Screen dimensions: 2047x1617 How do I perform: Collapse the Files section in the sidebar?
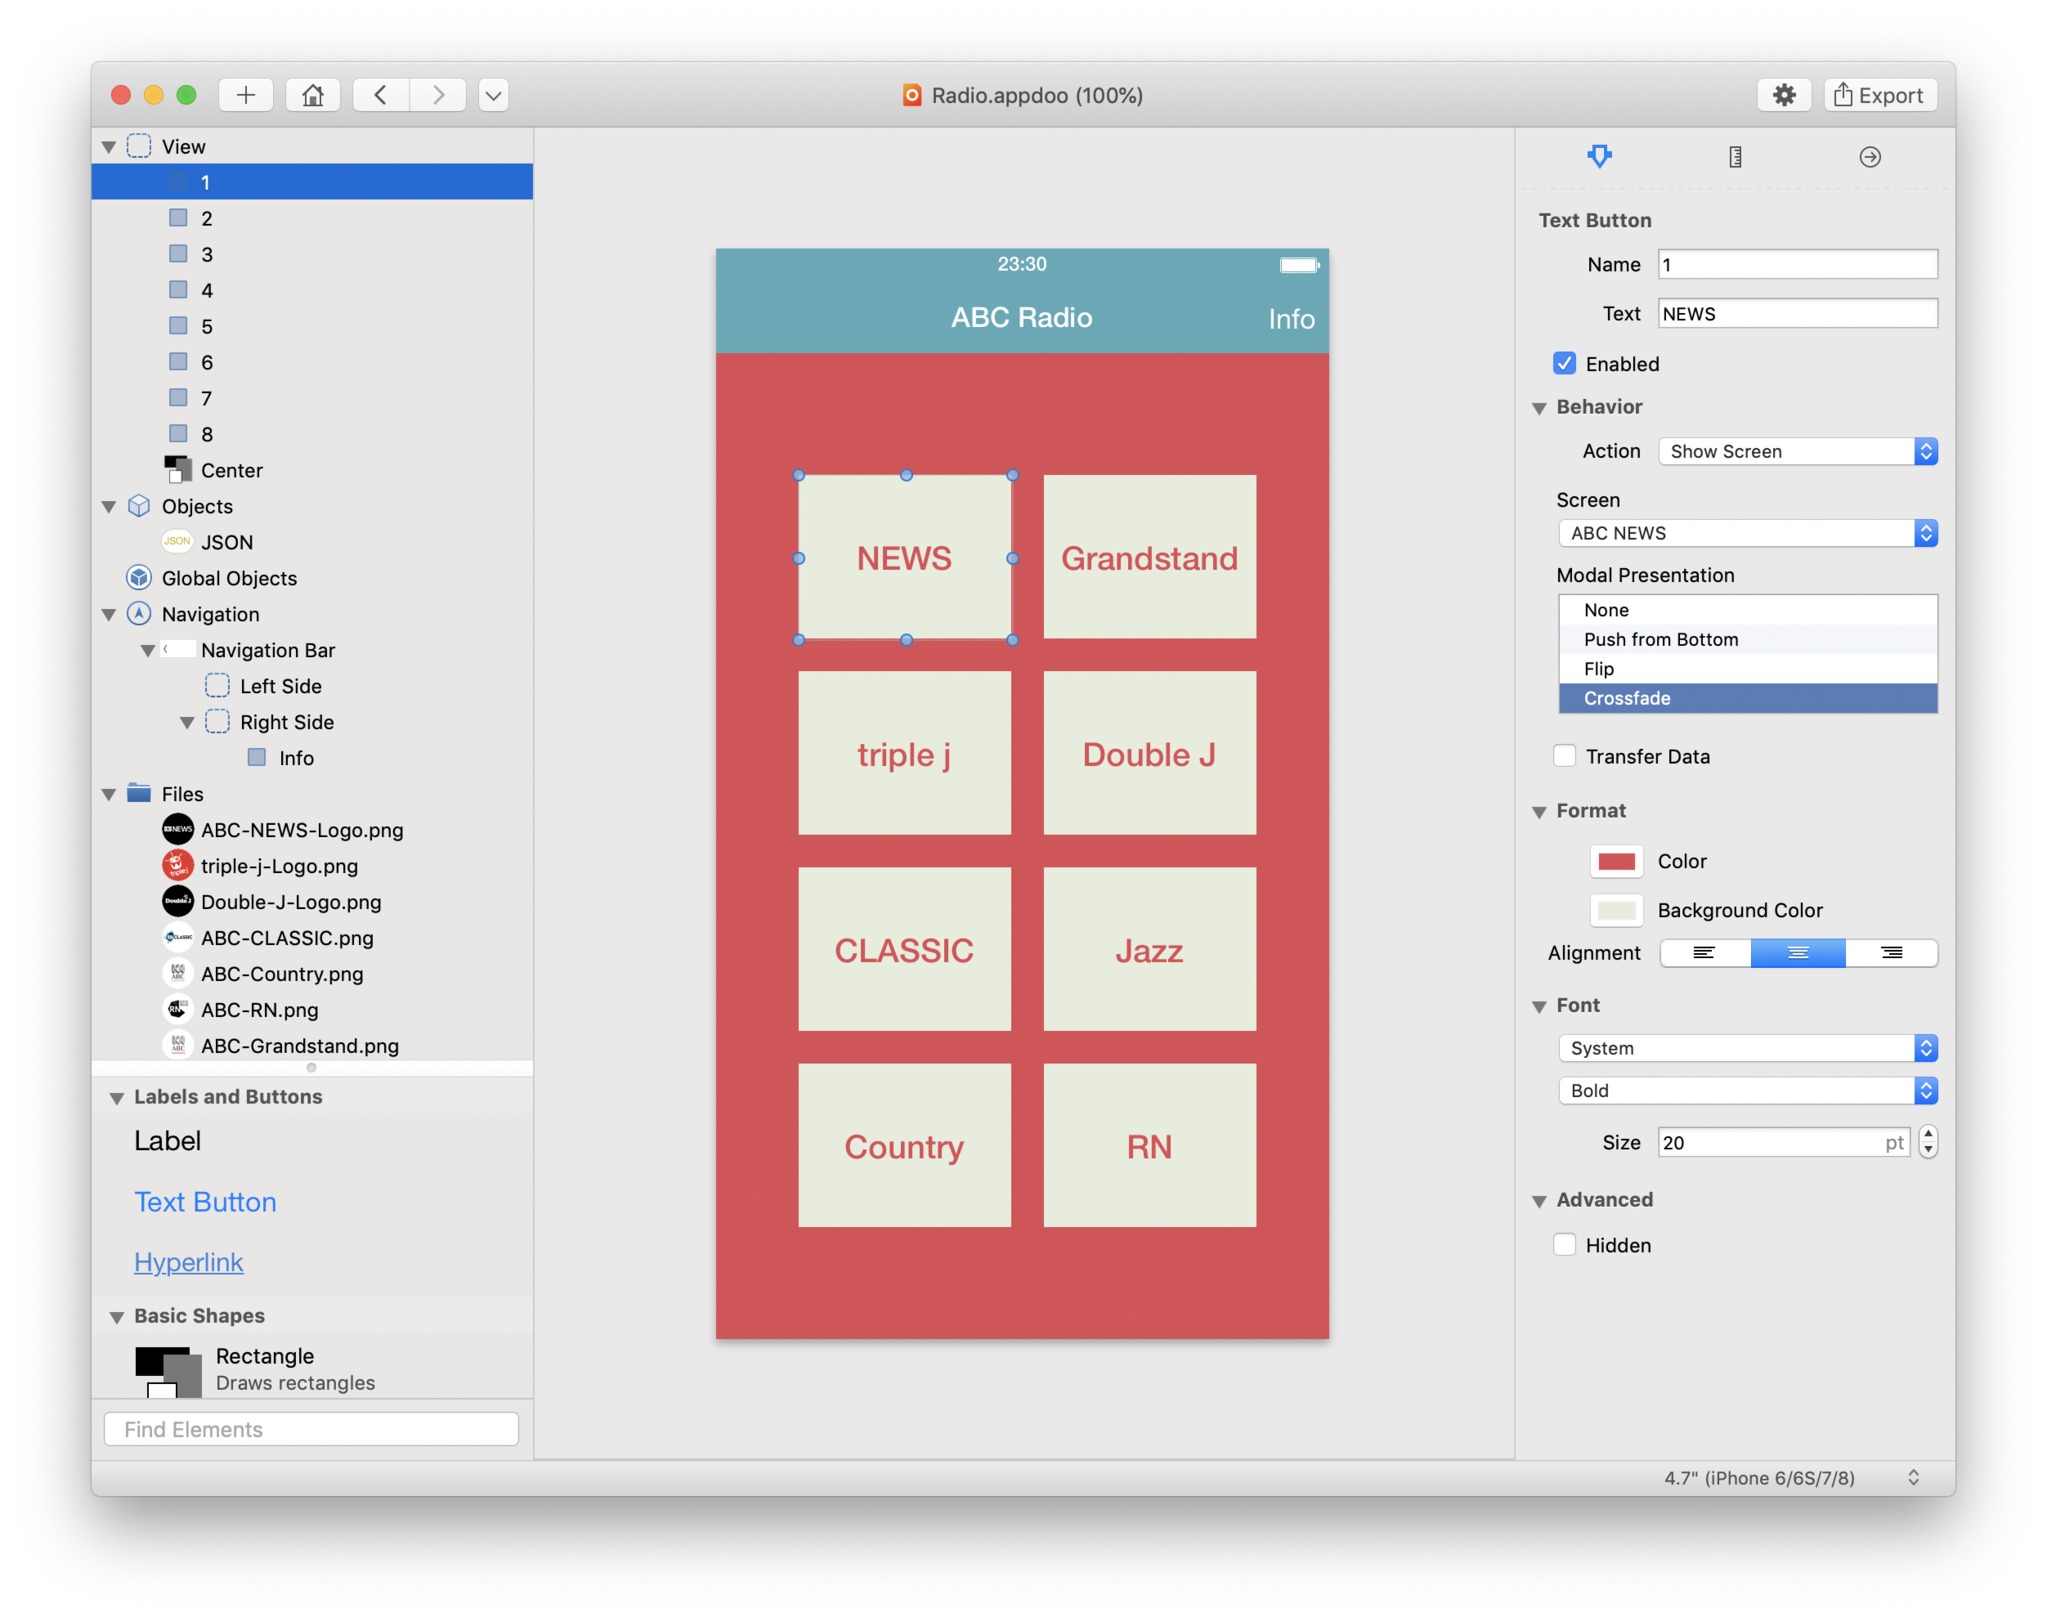[x=110, y=793]
